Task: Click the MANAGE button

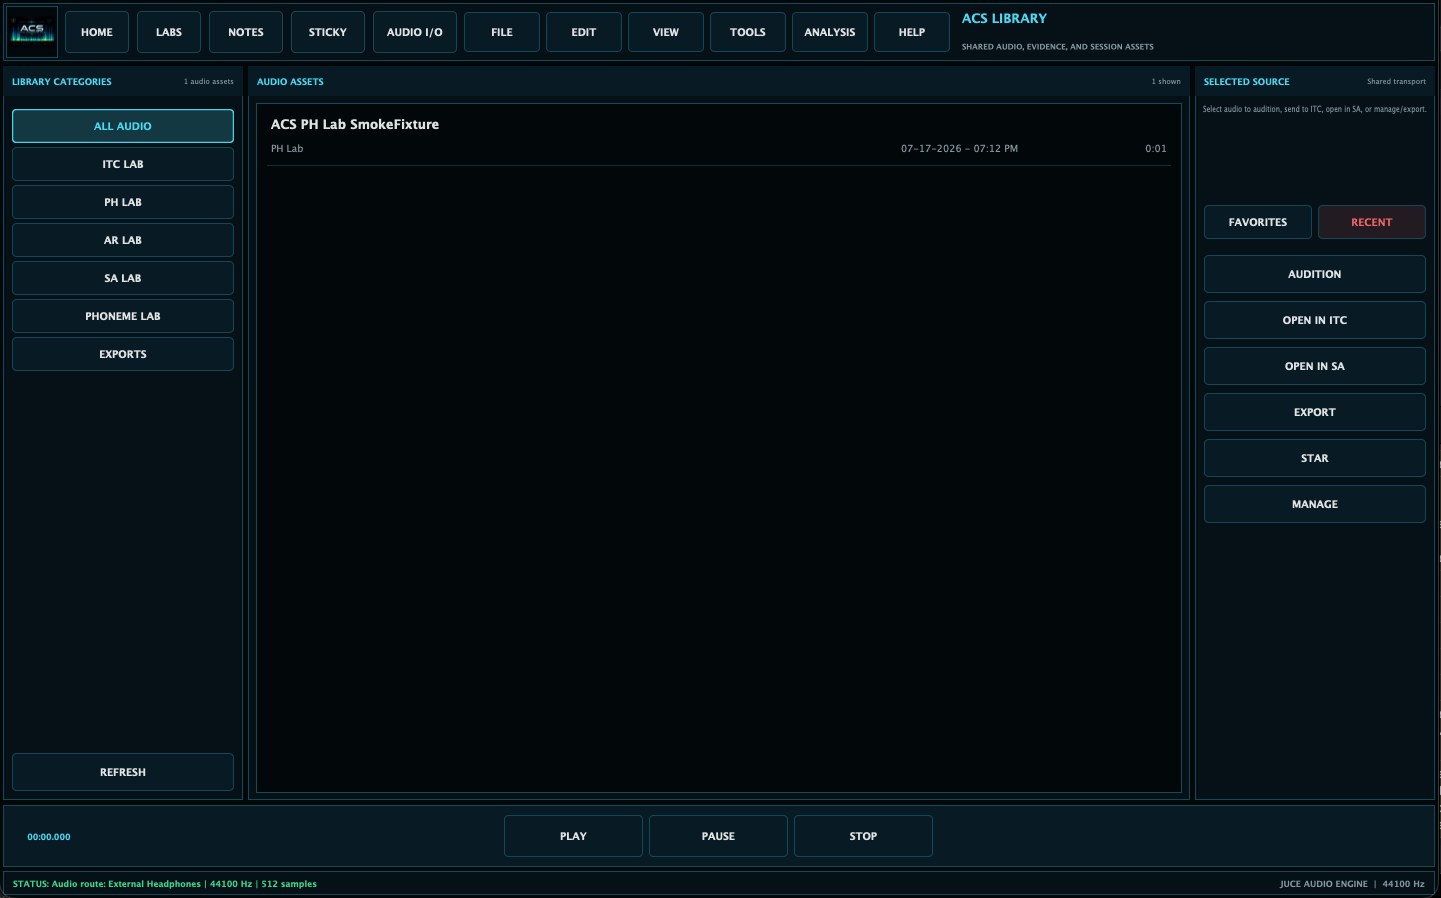Action: click(1315, 504)
